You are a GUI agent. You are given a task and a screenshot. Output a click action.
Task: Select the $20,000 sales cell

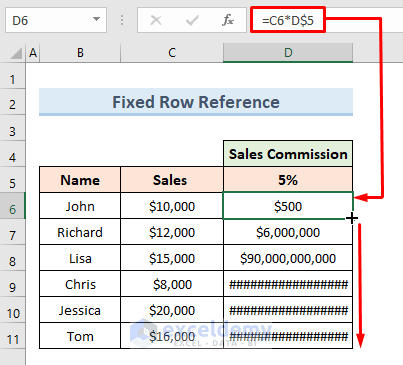pyautogui.click(x=172, y=310)
